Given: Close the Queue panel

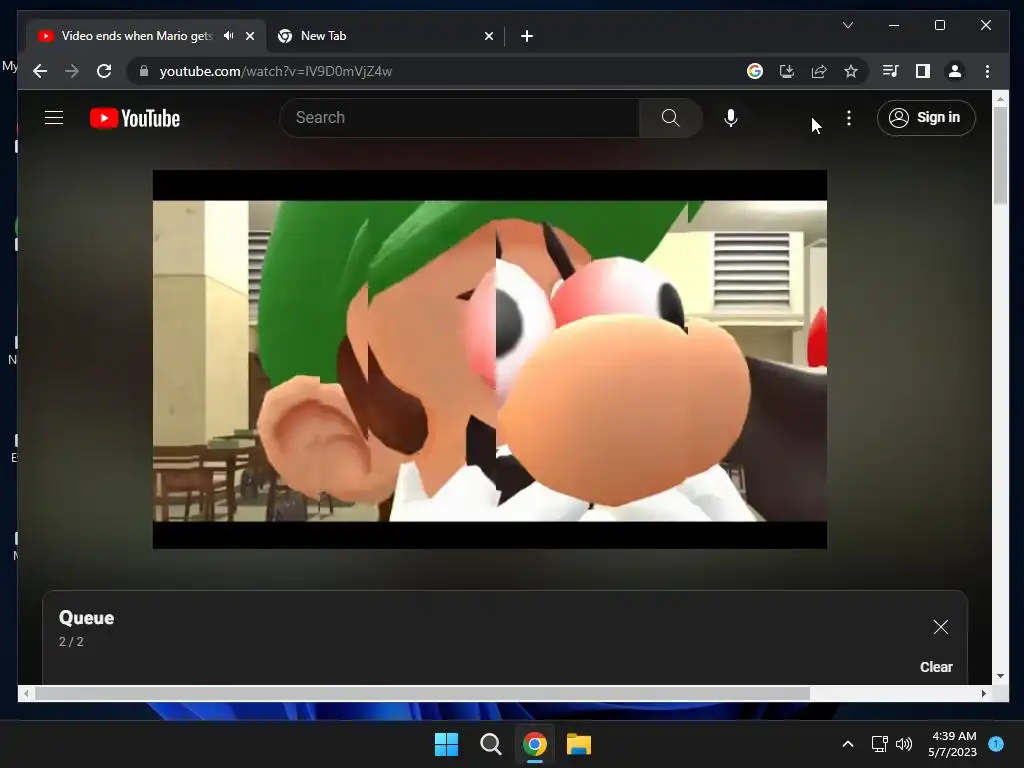Looking at the screenshot, I should [940, 627].
